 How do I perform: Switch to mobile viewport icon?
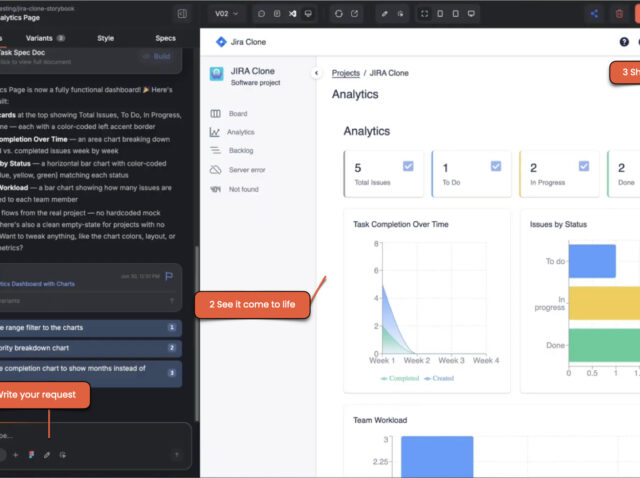(x=440, y=14)
